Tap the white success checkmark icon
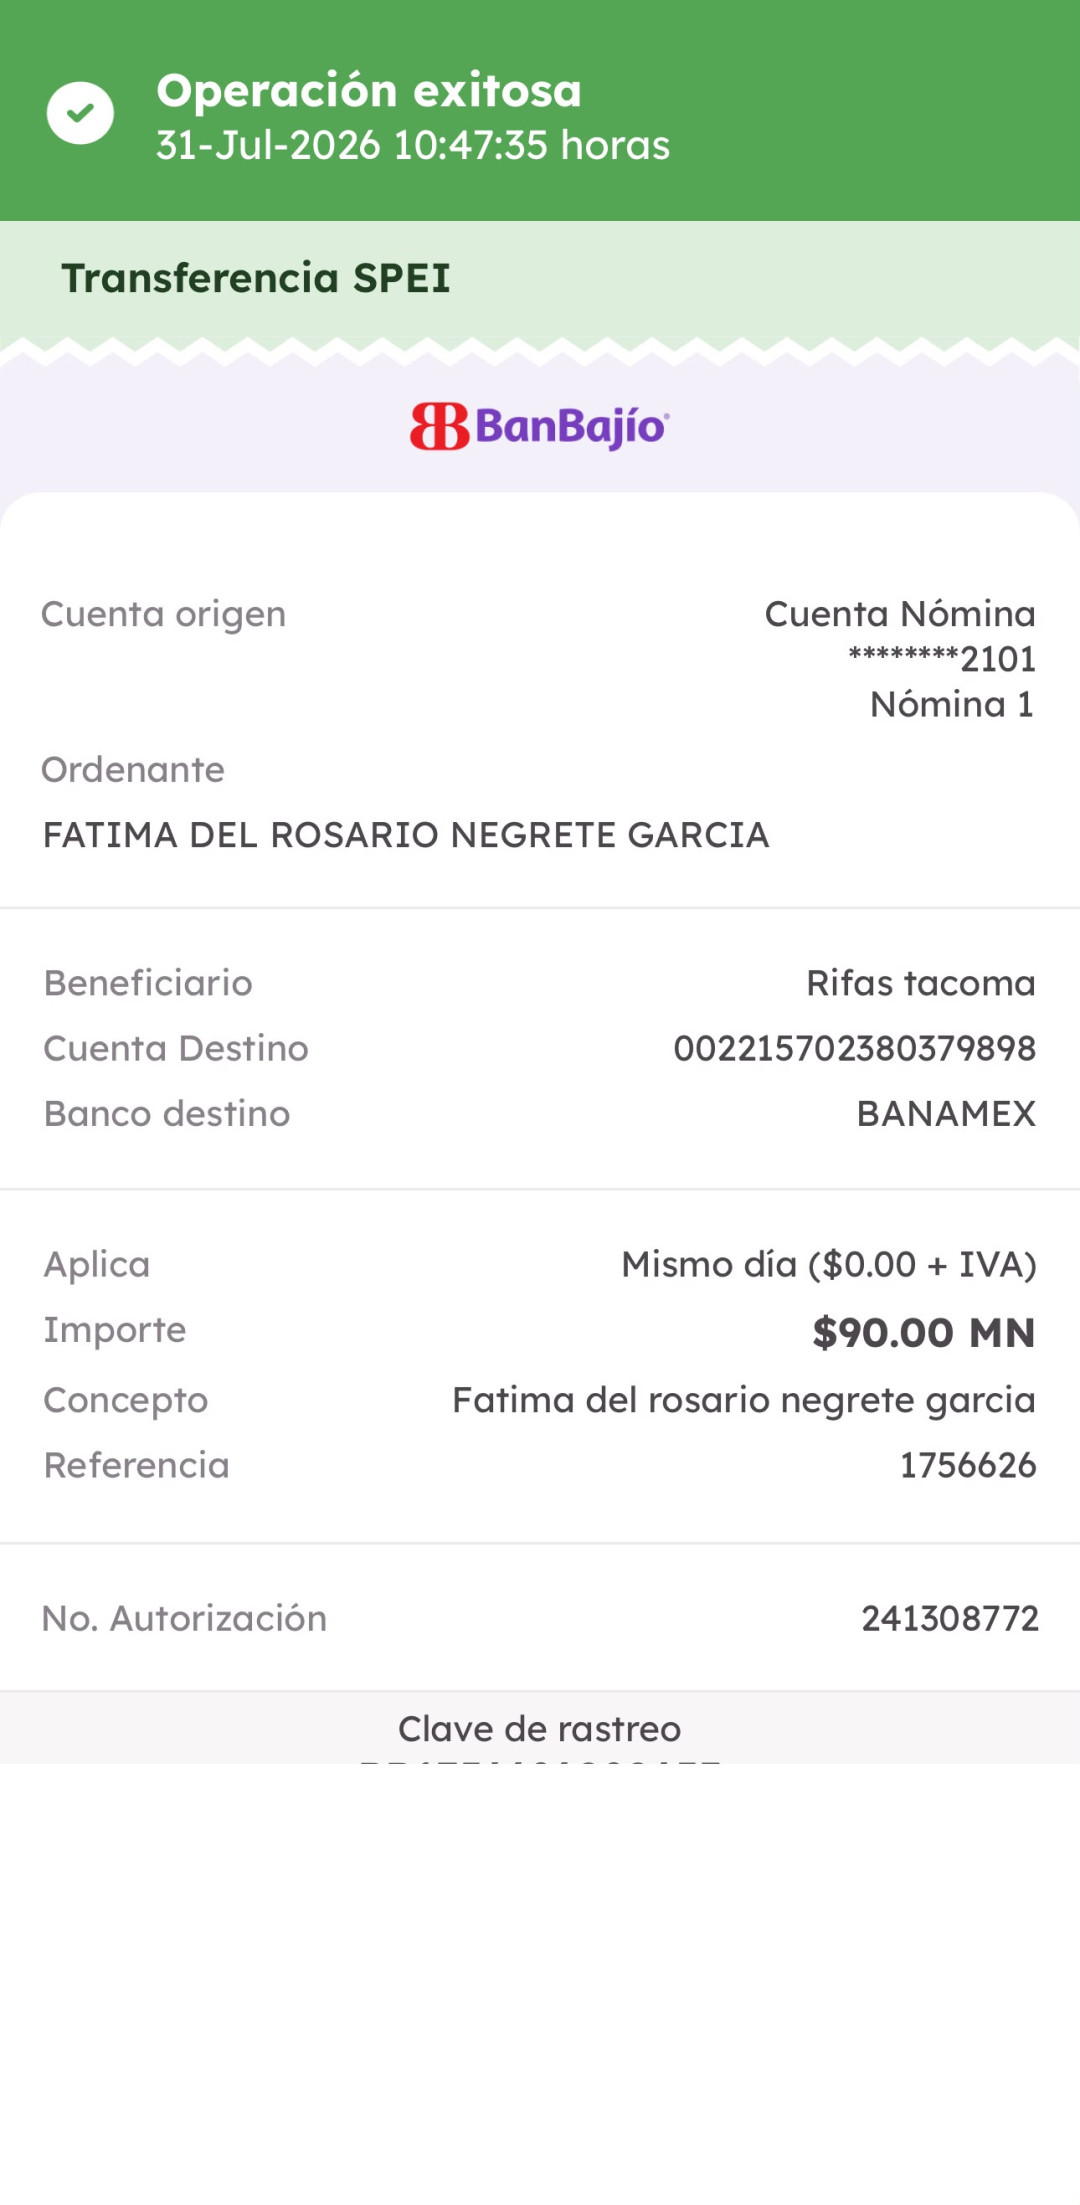The width and height of the screenshot is (1080, 2205). (x=80, y=112)
